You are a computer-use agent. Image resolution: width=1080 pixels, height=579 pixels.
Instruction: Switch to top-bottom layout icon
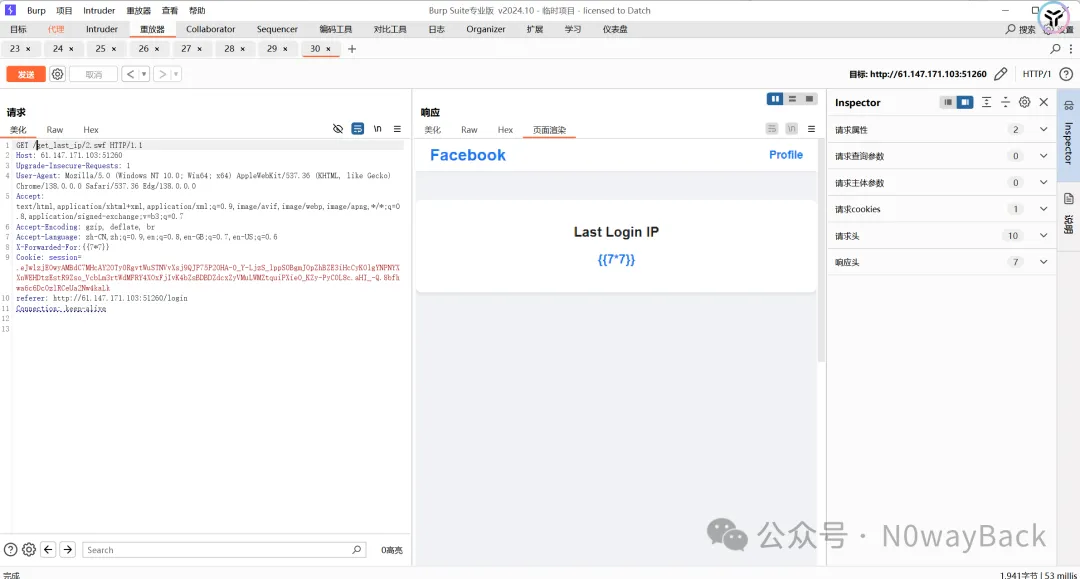click(x=792, y=99)
